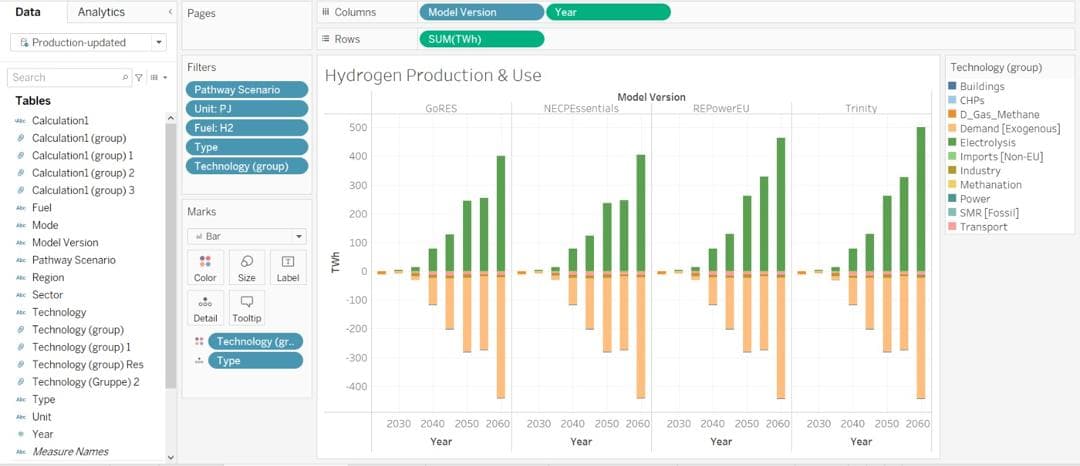This screenshot has height=466, width=1080.
Task: Click the search magnifier icon in Data pane
Action: pos(125,78)
